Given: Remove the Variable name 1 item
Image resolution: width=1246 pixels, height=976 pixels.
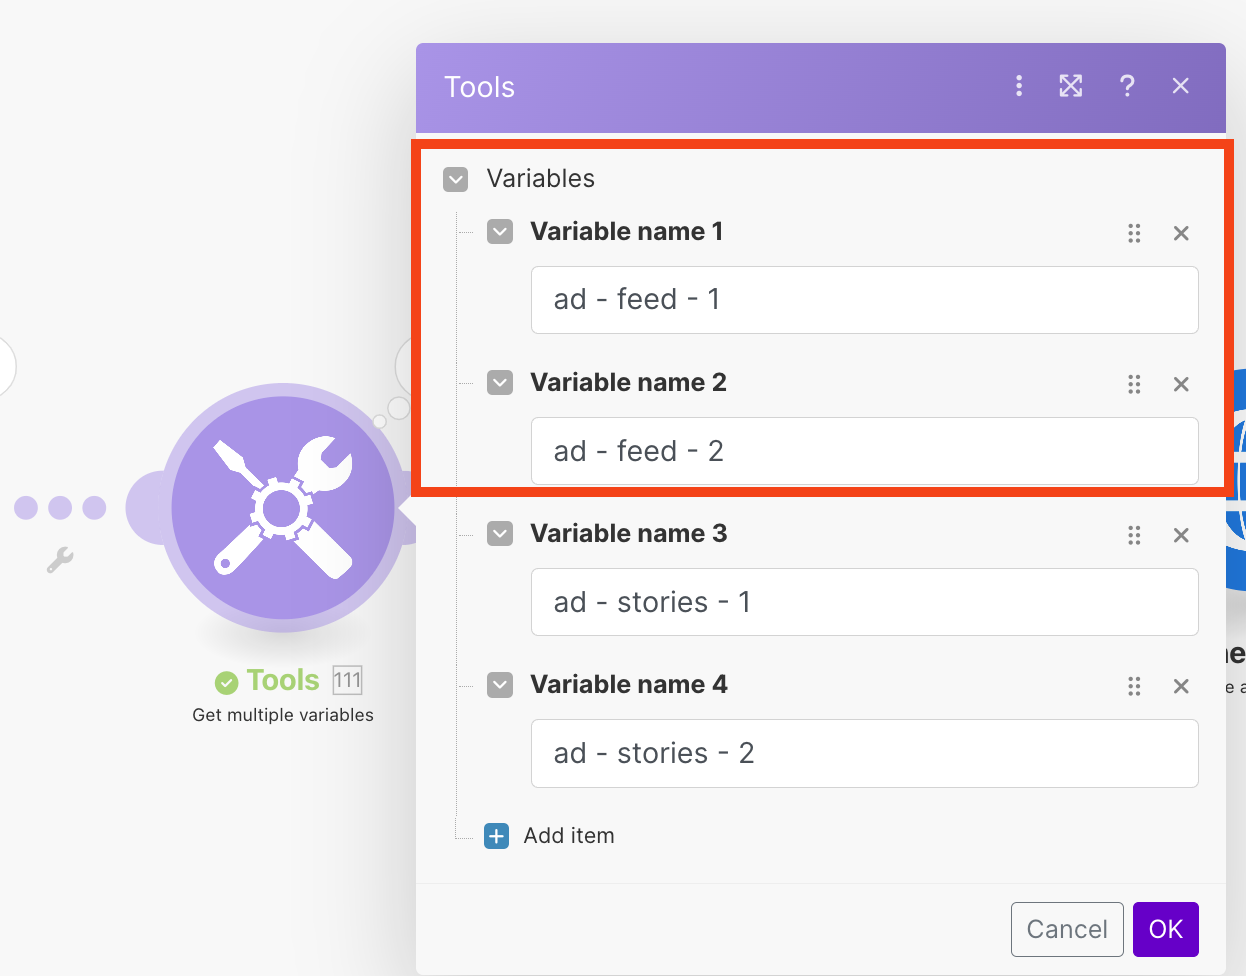Looking at the screenshot, I should coord(1181,233).
